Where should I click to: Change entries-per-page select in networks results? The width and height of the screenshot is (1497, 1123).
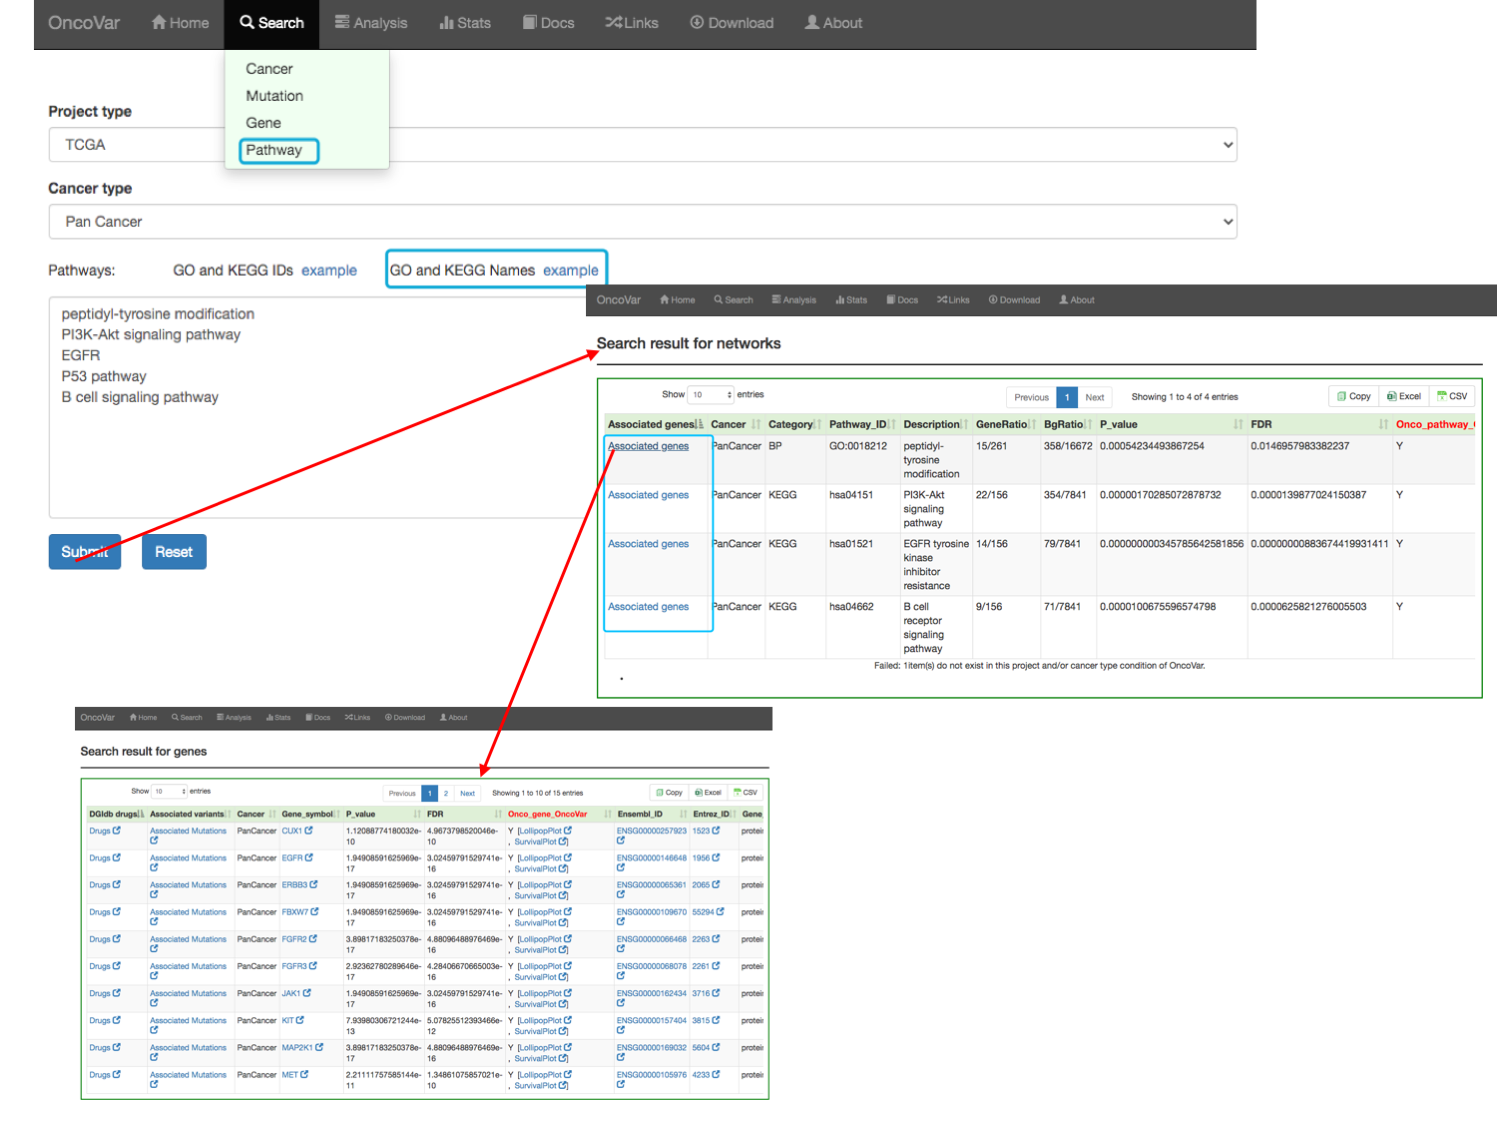(x=711, y=395)
